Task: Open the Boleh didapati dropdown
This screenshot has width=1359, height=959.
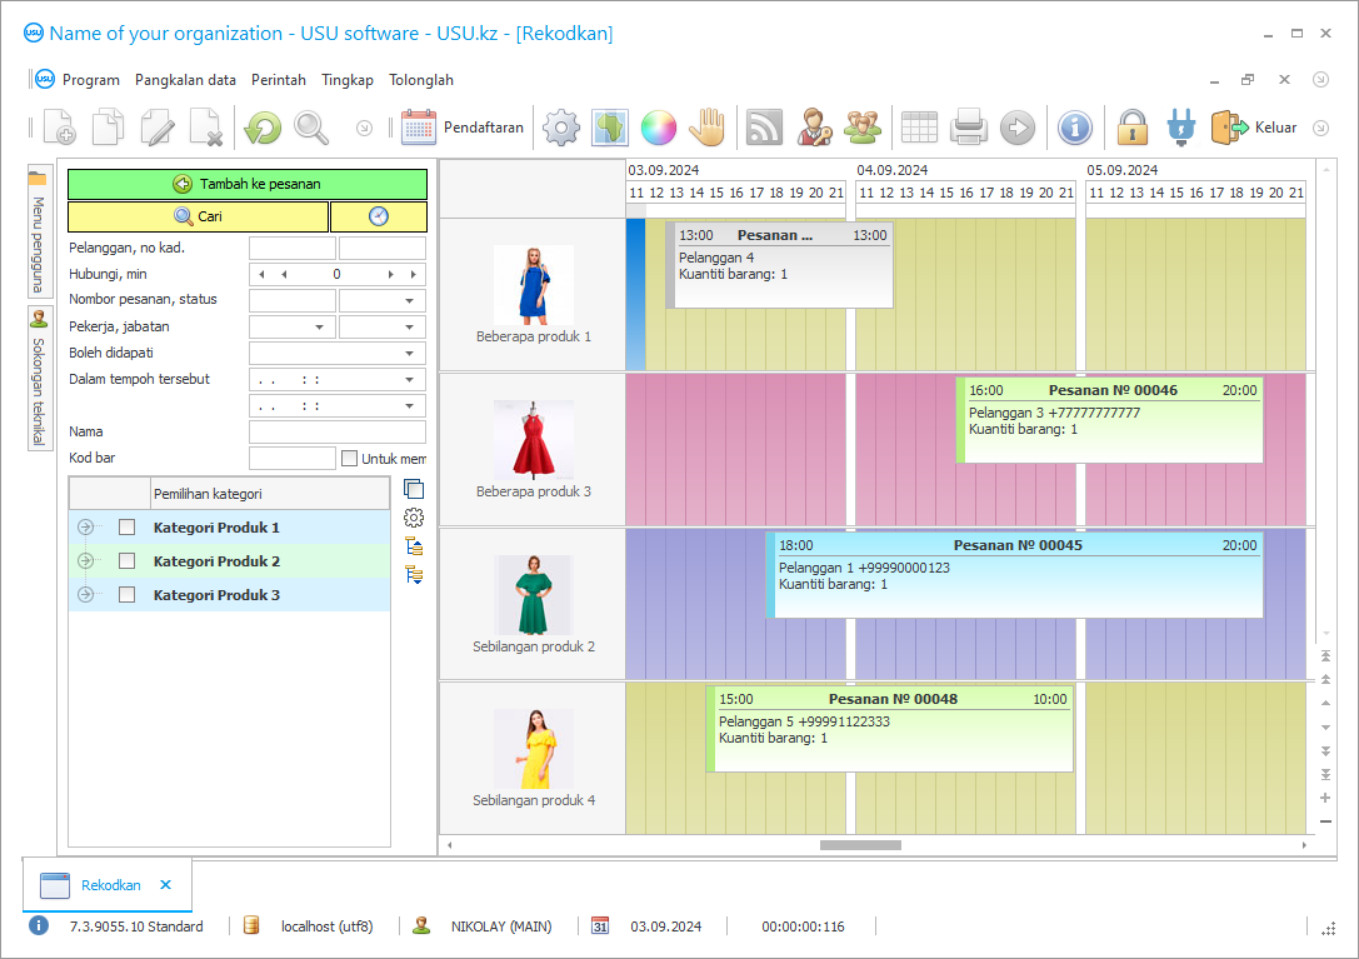Action: click(409, 353)
